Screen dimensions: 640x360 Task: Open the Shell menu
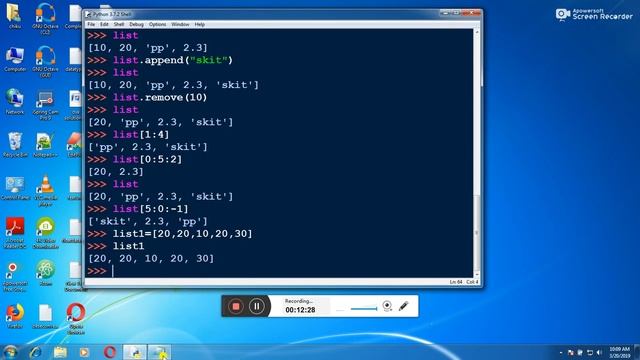119,24
